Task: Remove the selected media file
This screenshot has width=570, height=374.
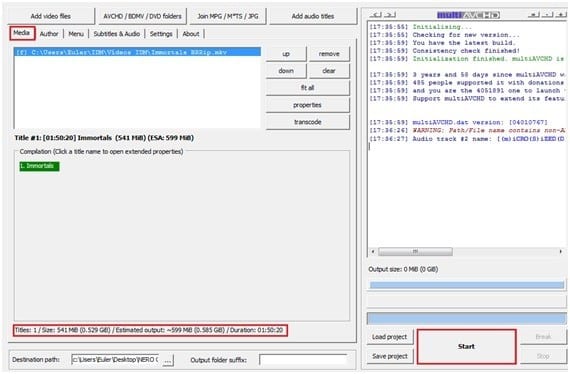Action: coord(329,54)
